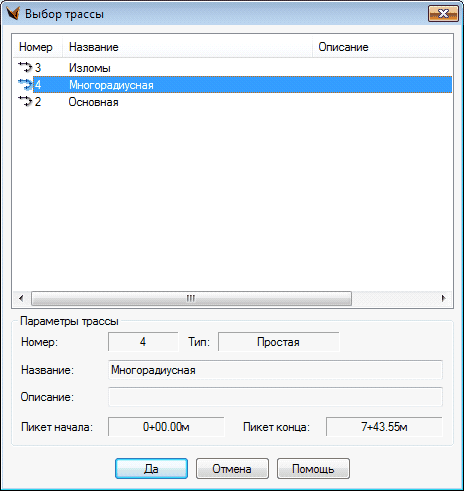
Task: Click the left scroll arrow of list
Action: (21, 298)
